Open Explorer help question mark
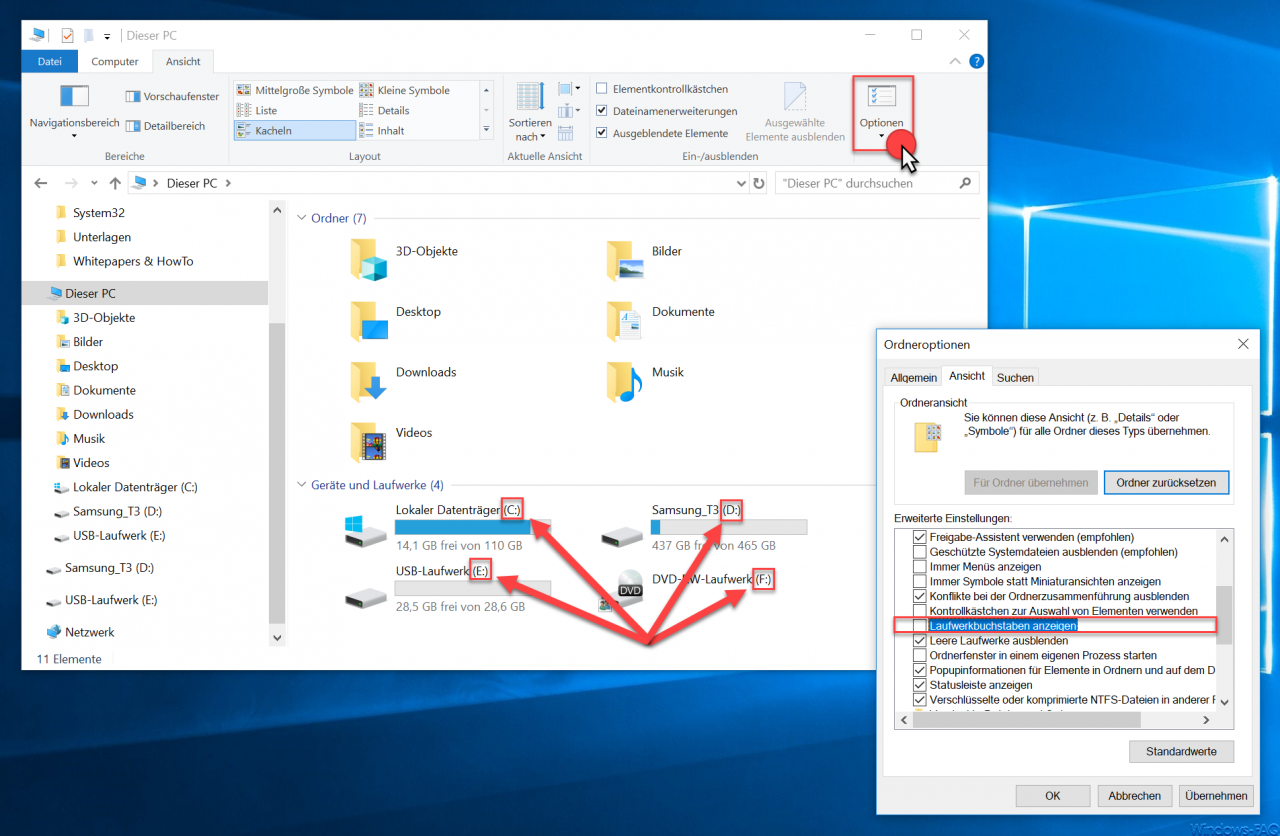 click(x=976, y=61)
